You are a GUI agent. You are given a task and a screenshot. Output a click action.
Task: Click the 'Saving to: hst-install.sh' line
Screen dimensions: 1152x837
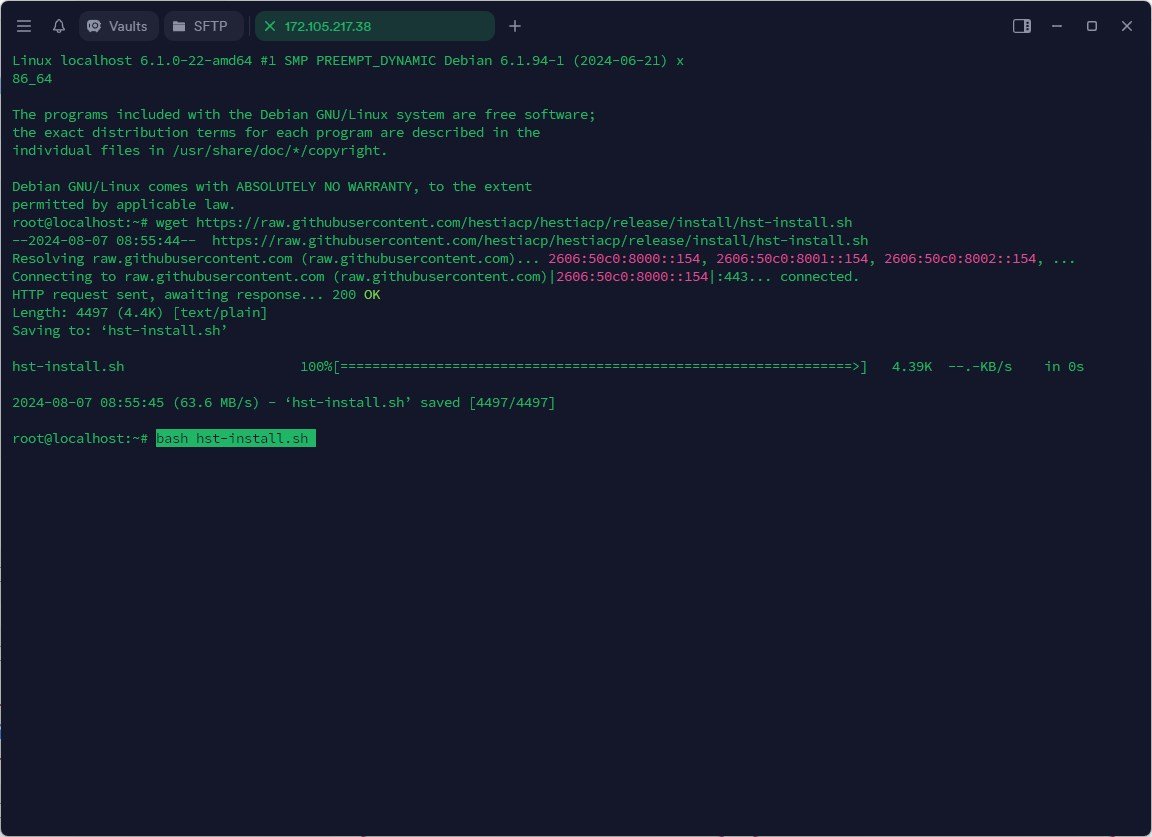tap(120, 331)
